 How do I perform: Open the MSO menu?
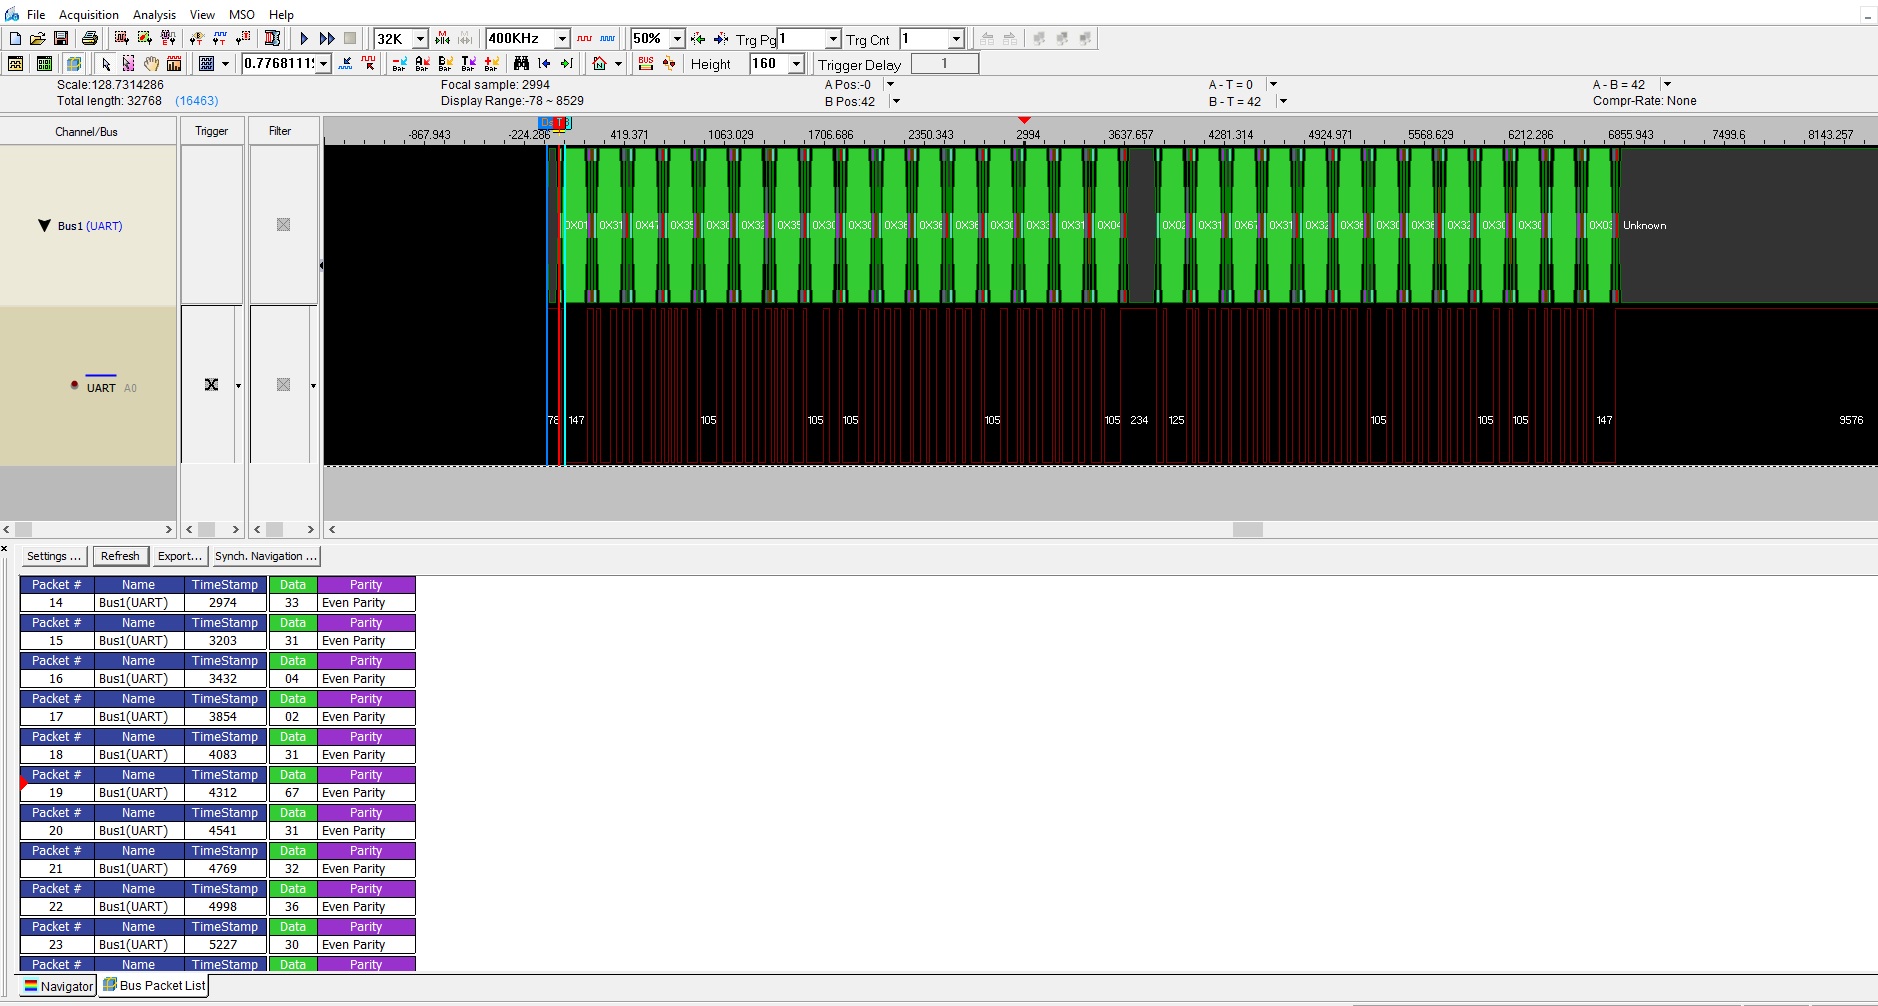pos(242,15)
